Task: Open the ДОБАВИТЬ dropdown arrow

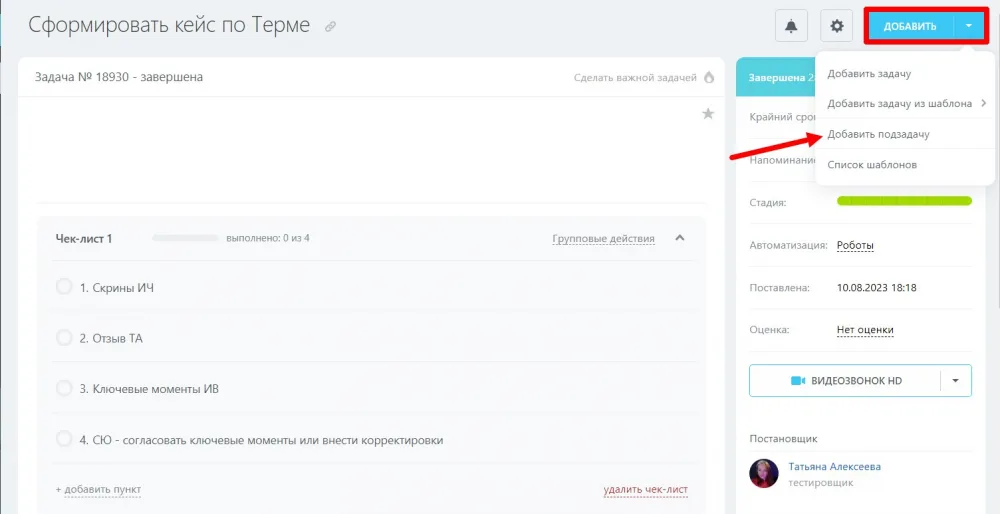Action: click(x=969, y=26)
